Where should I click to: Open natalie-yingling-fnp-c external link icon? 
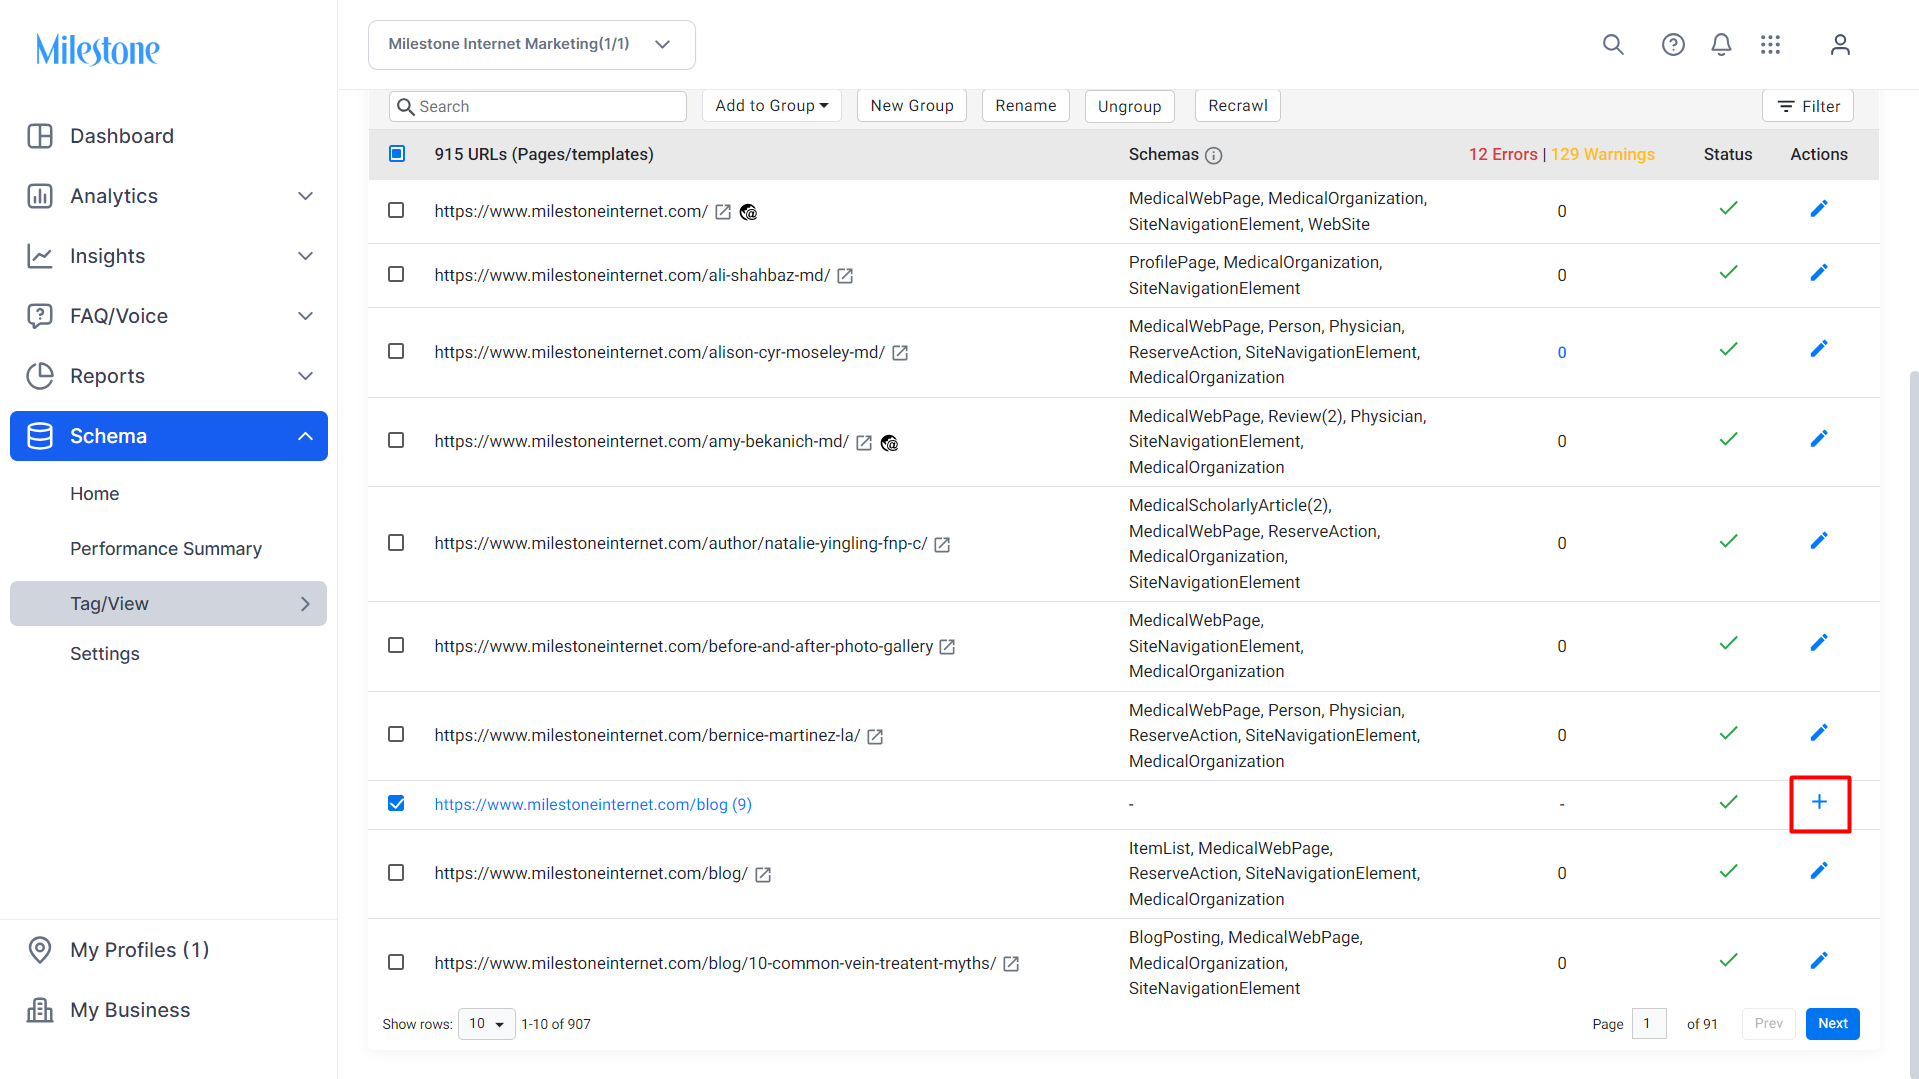(942, 544)
